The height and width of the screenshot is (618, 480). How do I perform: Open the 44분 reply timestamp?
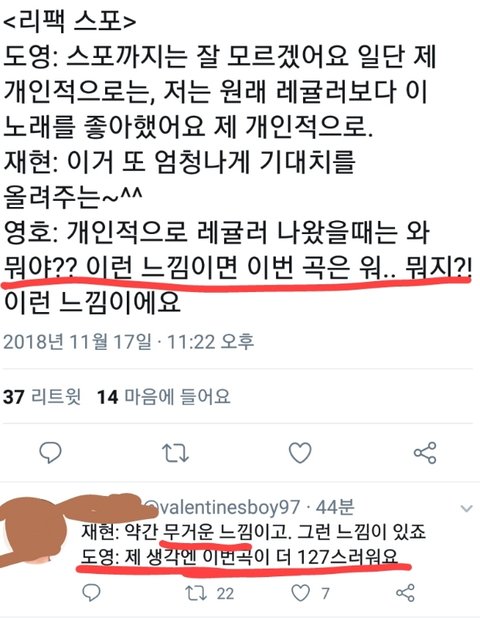point(335,508)
